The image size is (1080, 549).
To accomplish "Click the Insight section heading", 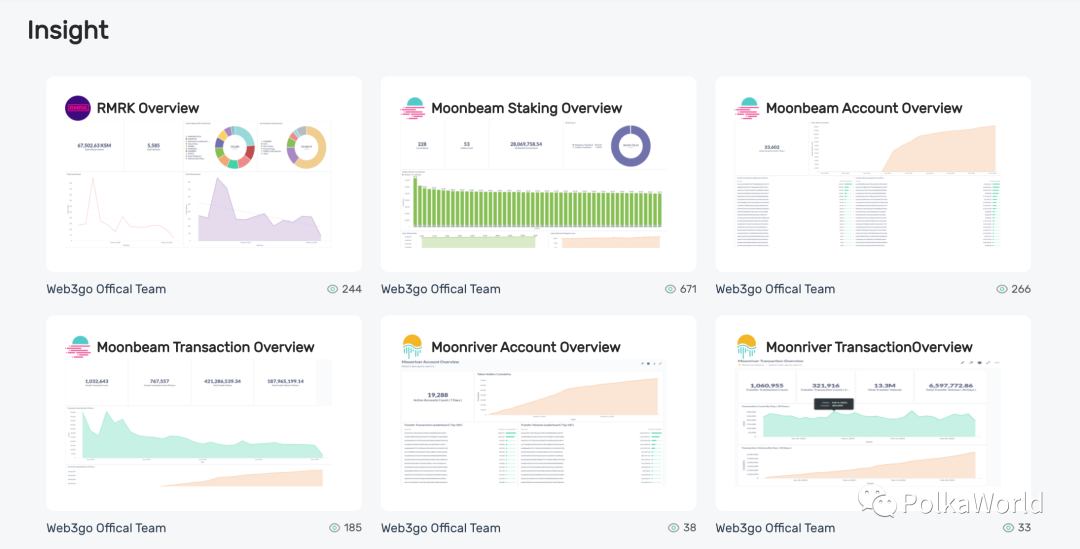I will coord(68,30).
